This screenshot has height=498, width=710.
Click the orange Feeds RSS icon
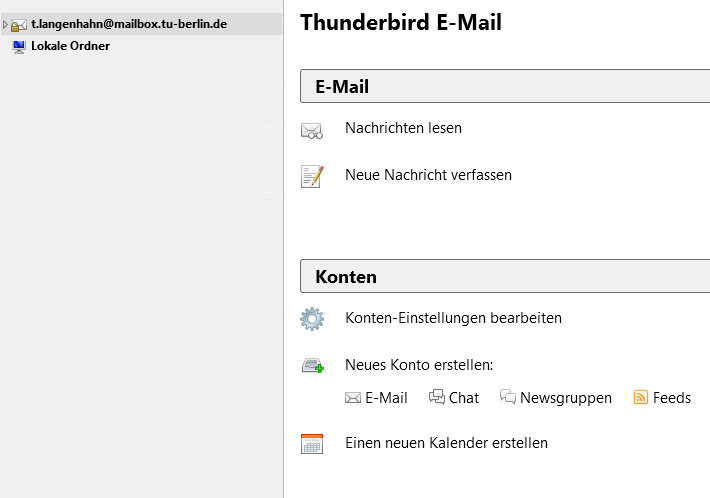tap(641, 397)
